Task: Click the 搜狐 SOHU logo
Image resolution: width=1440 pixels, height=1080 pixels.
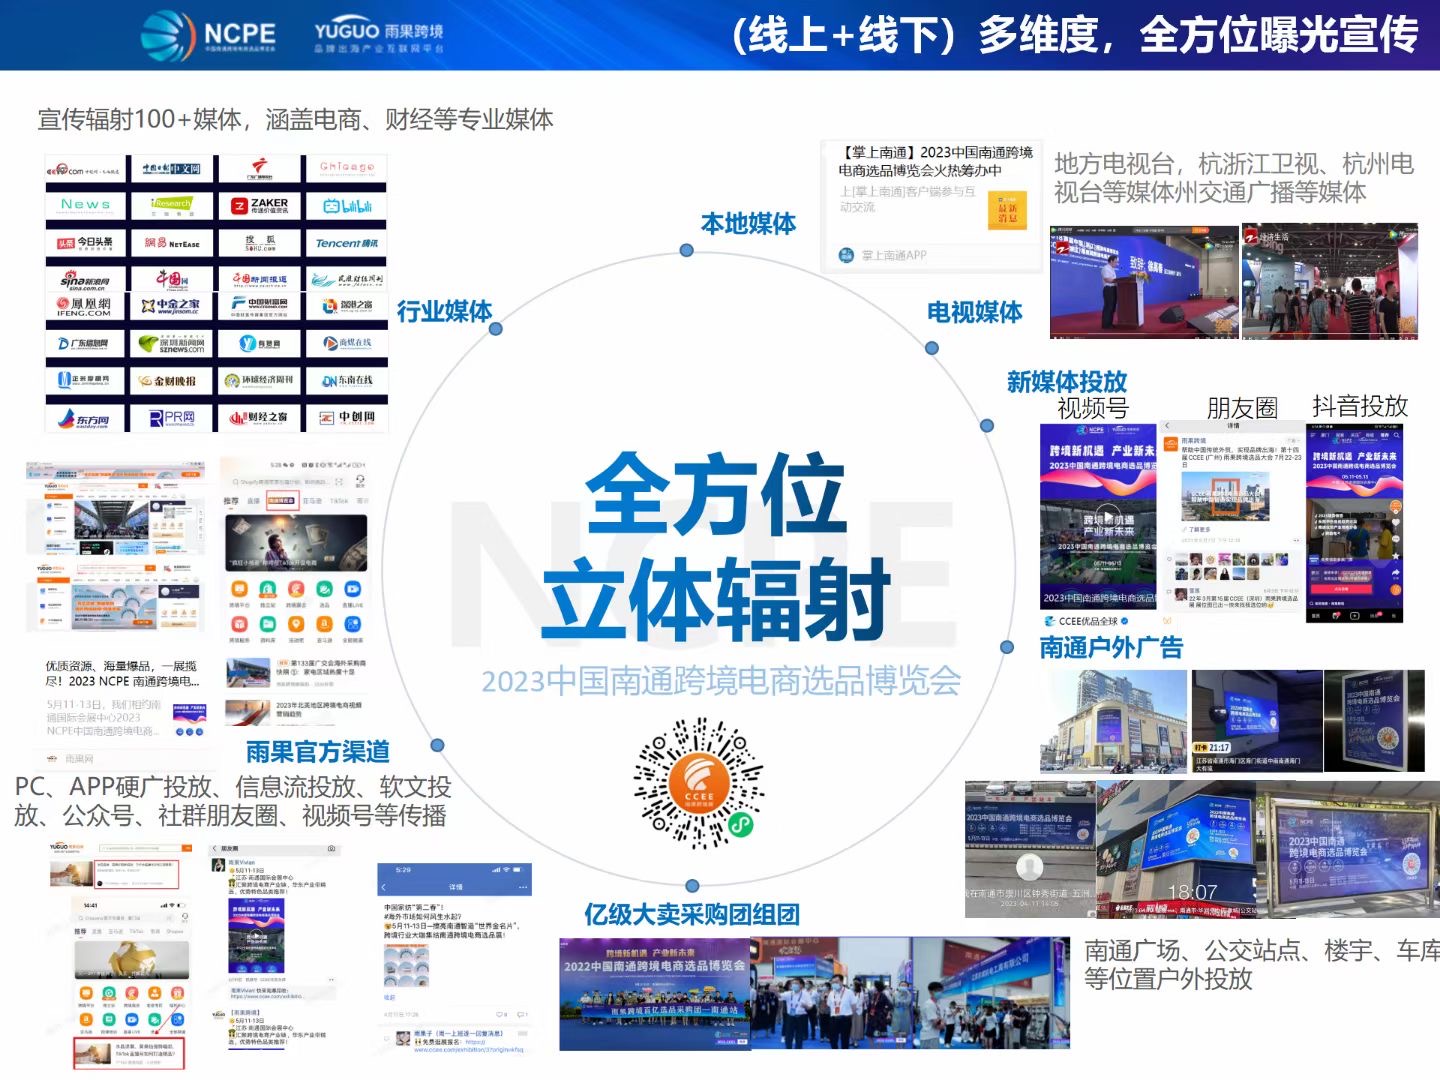Action: coord(259,243)
